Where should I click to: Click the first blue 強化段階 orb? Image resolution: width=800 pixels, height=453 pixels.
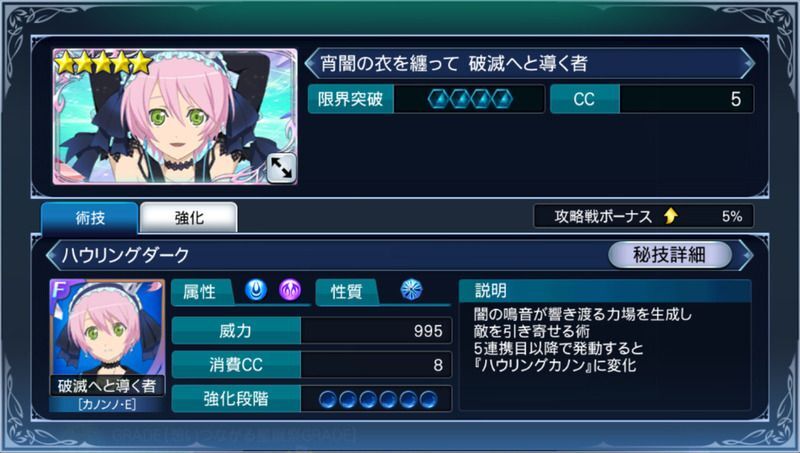coord(328,399)
